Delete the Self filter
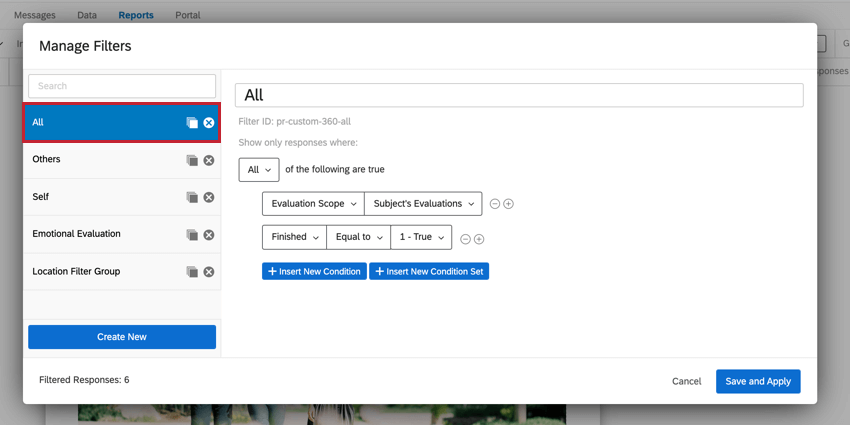 pos(209,197)
